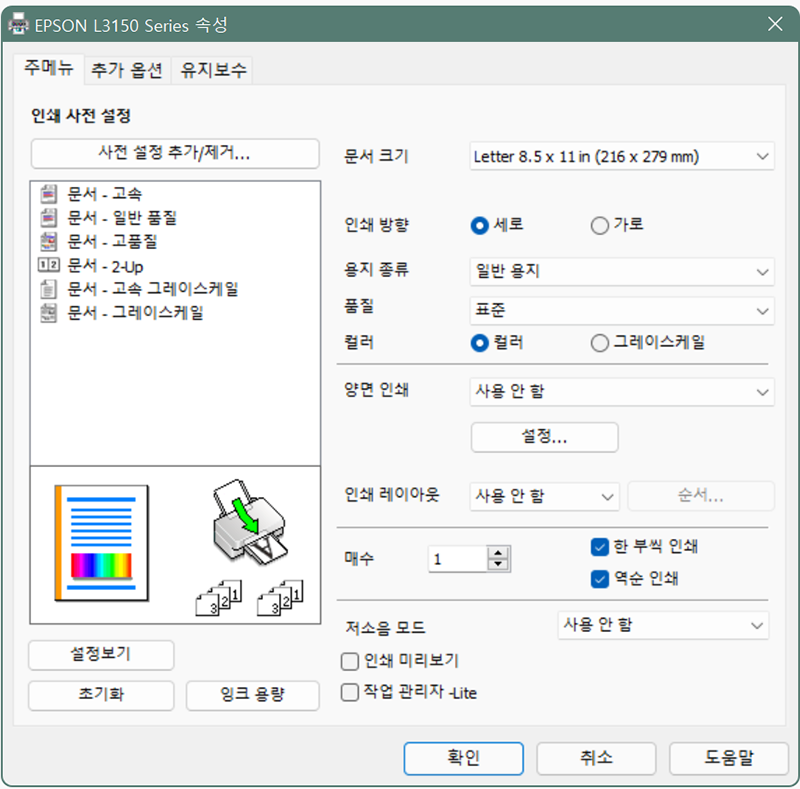Select the 문서 - 그레이스케일 preset text
The width and height of the screenshot is (800, 789).
point(135,312)
